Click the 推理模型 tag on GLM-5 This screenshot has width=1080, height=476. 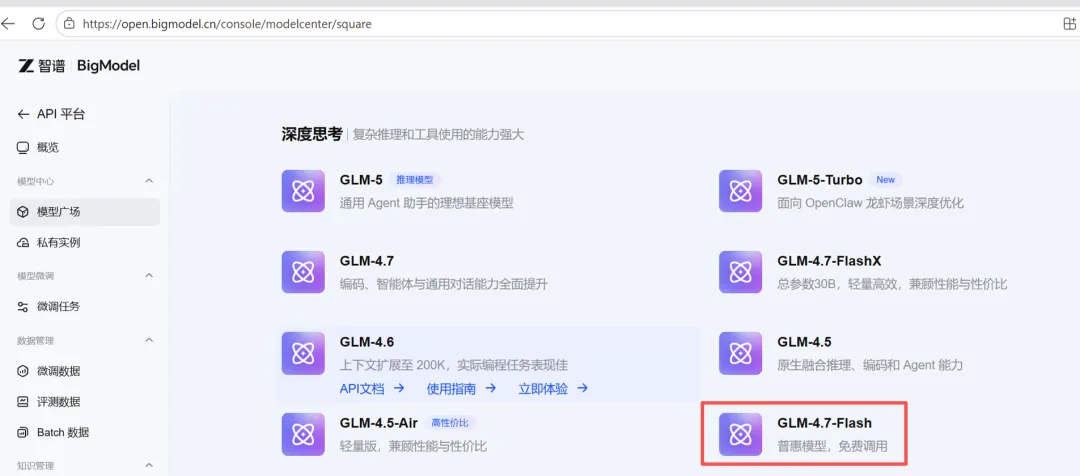[x=415, y=180]
